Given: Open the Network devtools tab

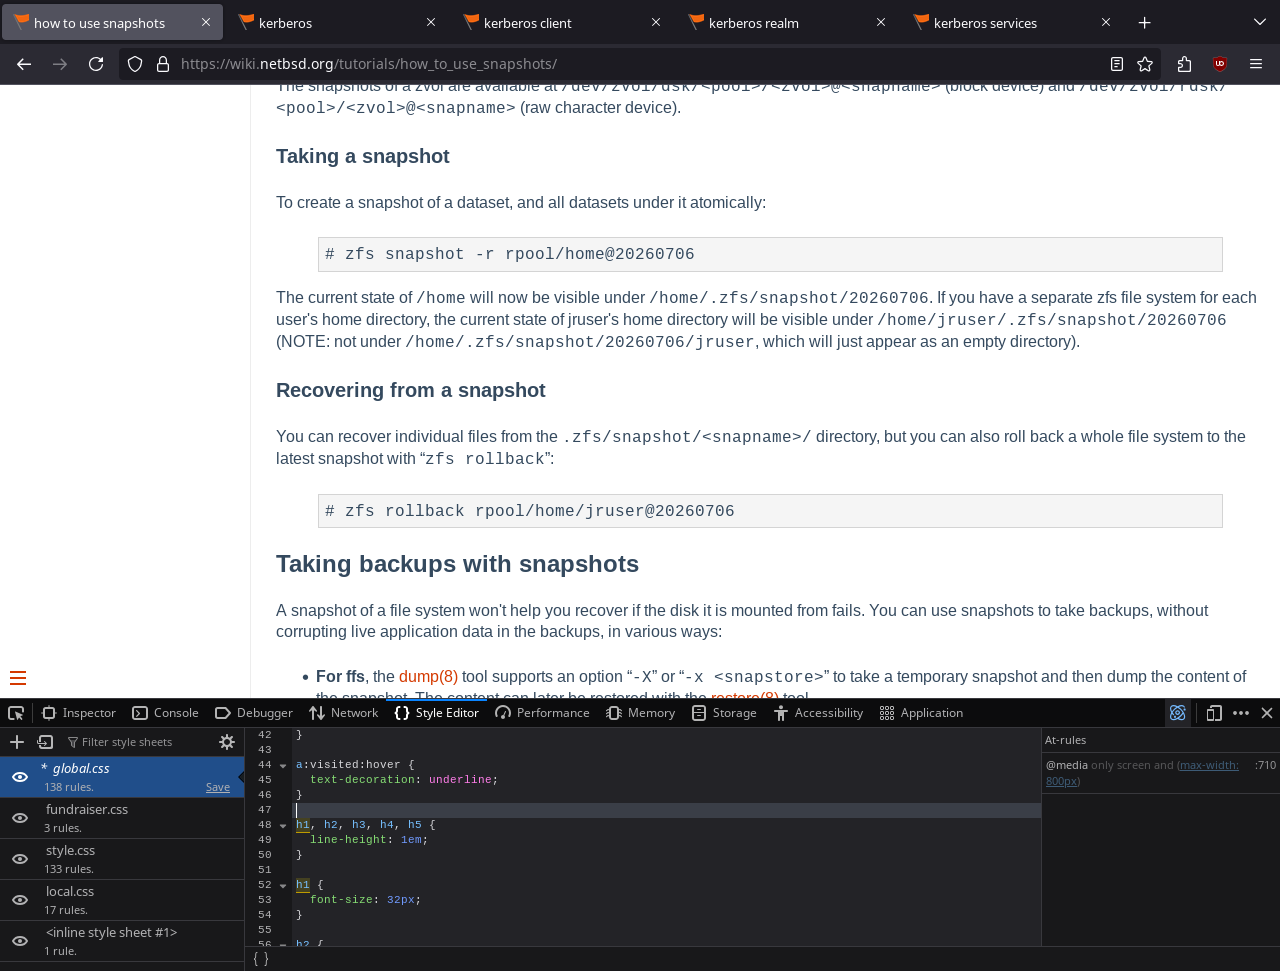Looking at the screenshot, I should (x=344, y=713).
